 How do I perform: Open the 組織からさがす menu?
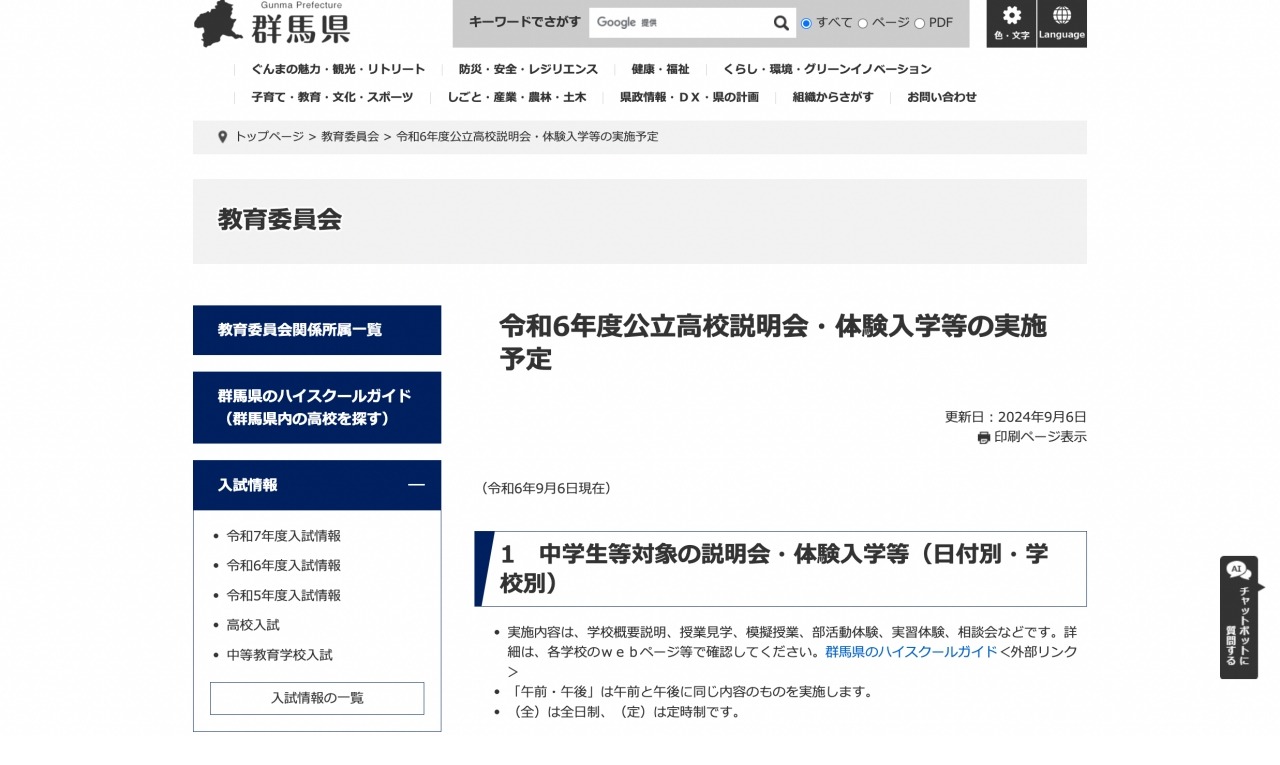830,97
